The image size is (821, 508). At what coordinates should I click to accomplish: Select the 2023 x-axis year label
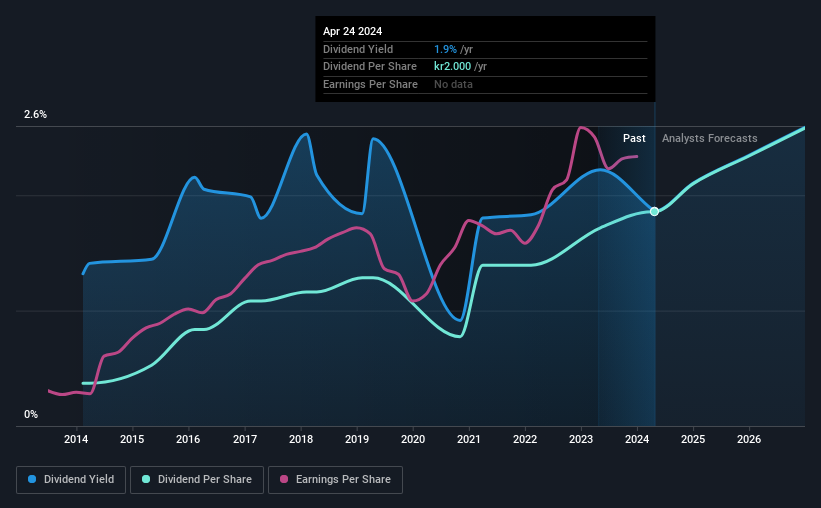[581, 439]
